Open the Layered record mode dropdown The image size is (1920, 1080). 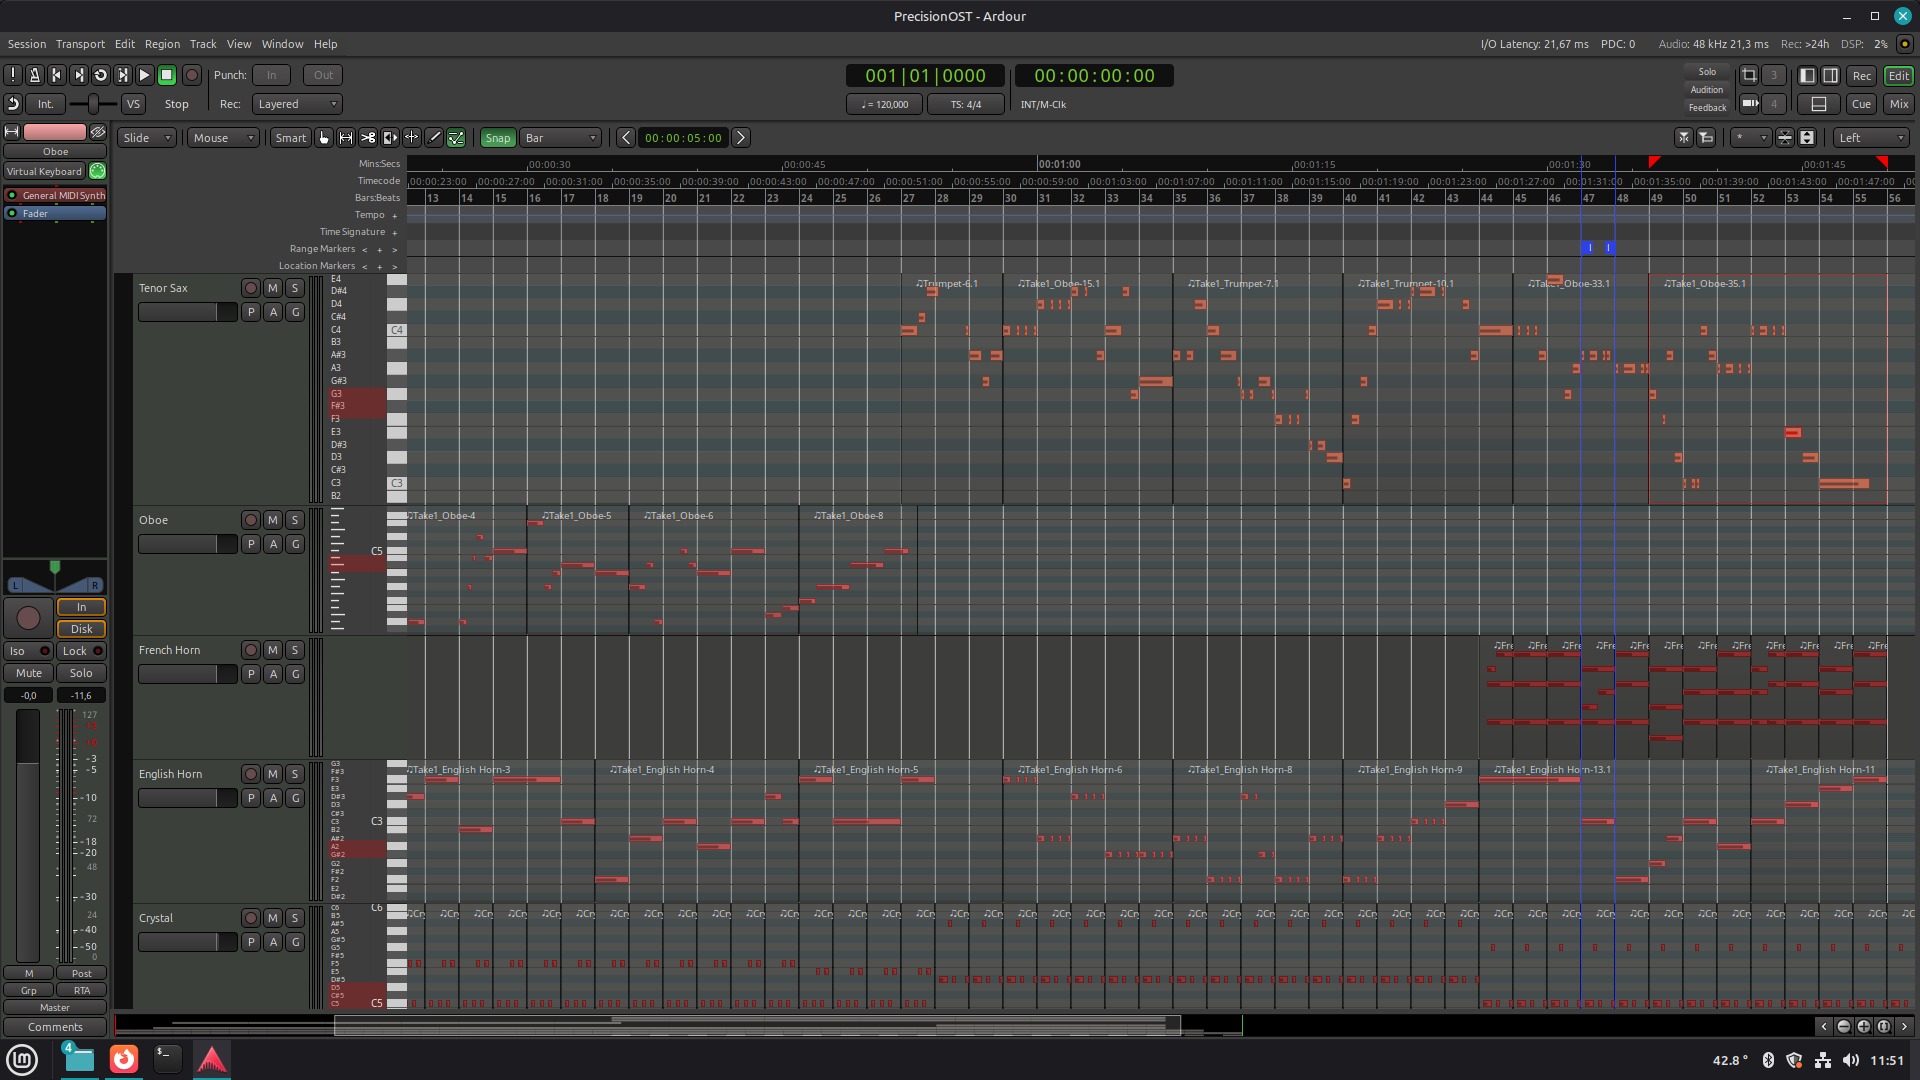(x=296, y=104)
